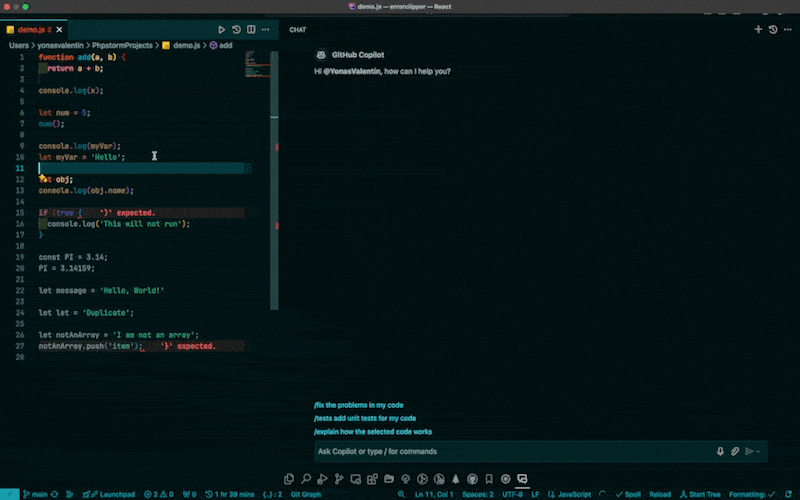800x500 pixels.
Task: Open editor more actions ellipsis
Action: (x=265, y=30)
